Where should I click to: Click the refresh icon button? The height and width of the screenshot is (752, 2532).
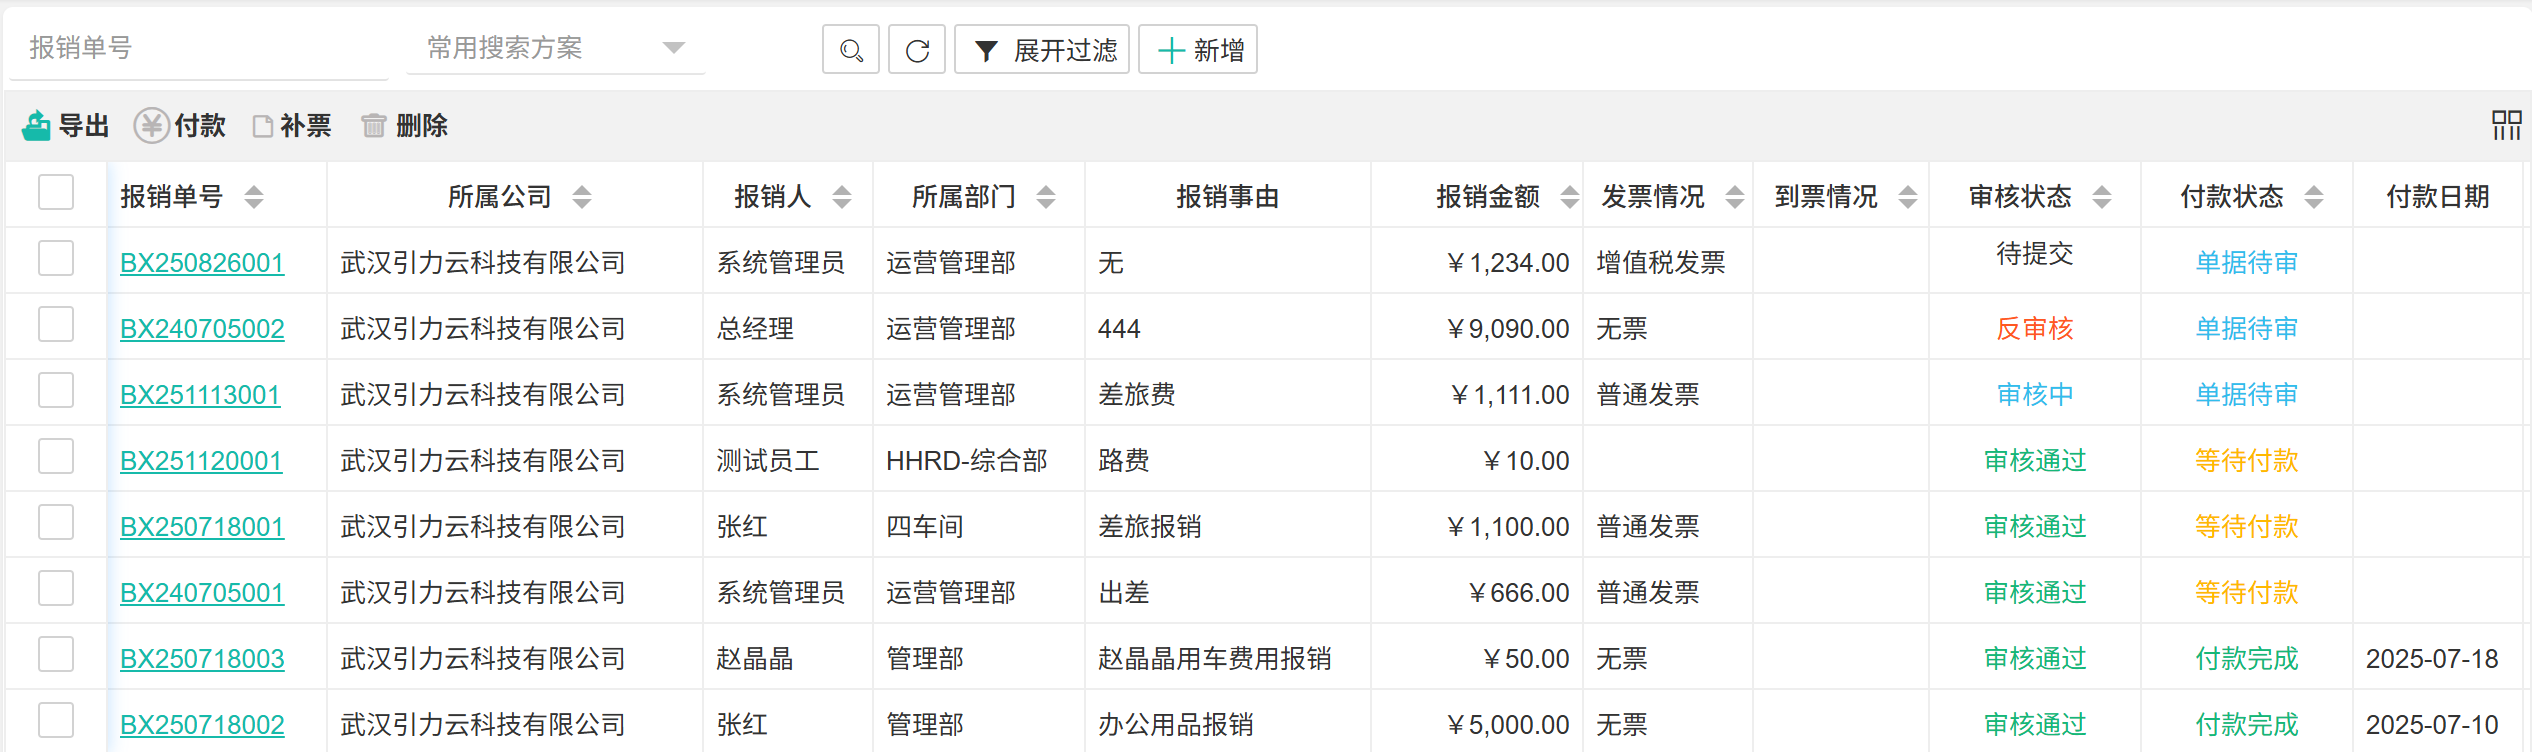click(x=917, y=50)
